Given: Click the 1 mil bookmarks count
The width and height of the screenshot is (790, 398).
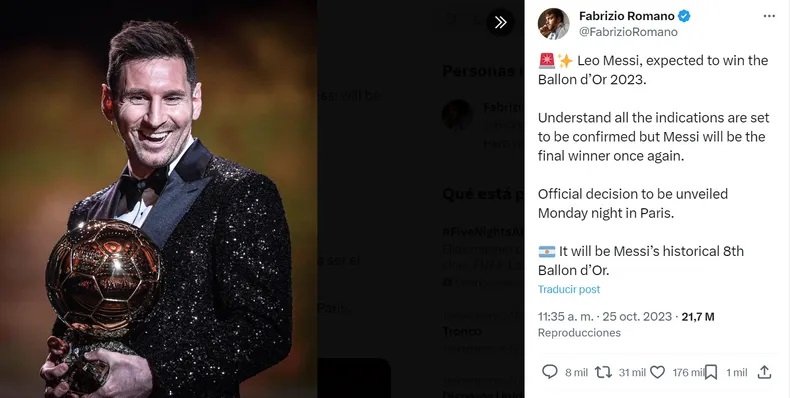Looking at the screenshot, I should pyautogui.click(x=737, y=372).
